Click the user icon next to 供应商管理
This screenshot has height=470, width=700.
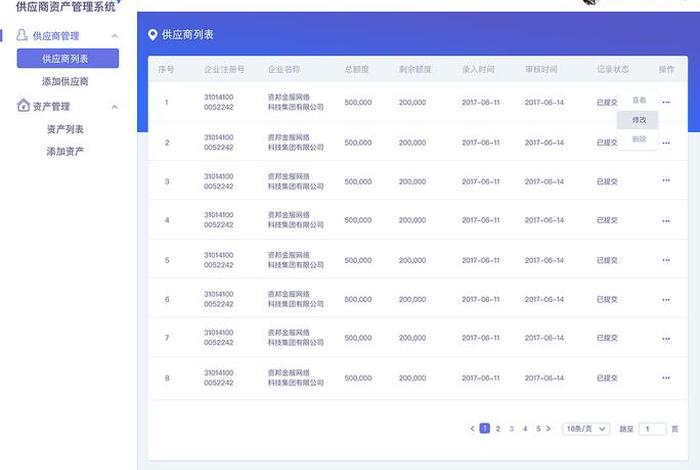click(x=22, y=35)
